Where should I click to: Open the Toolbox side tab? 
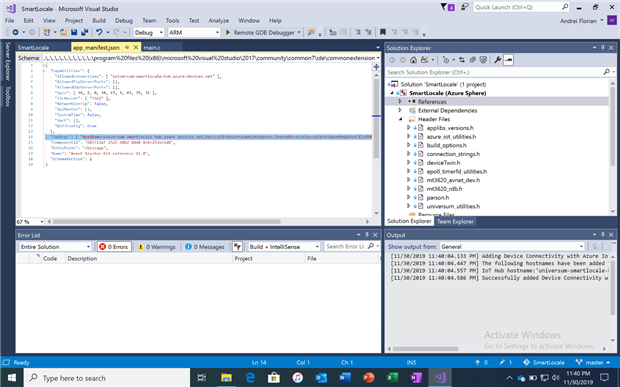click(7, 96)
